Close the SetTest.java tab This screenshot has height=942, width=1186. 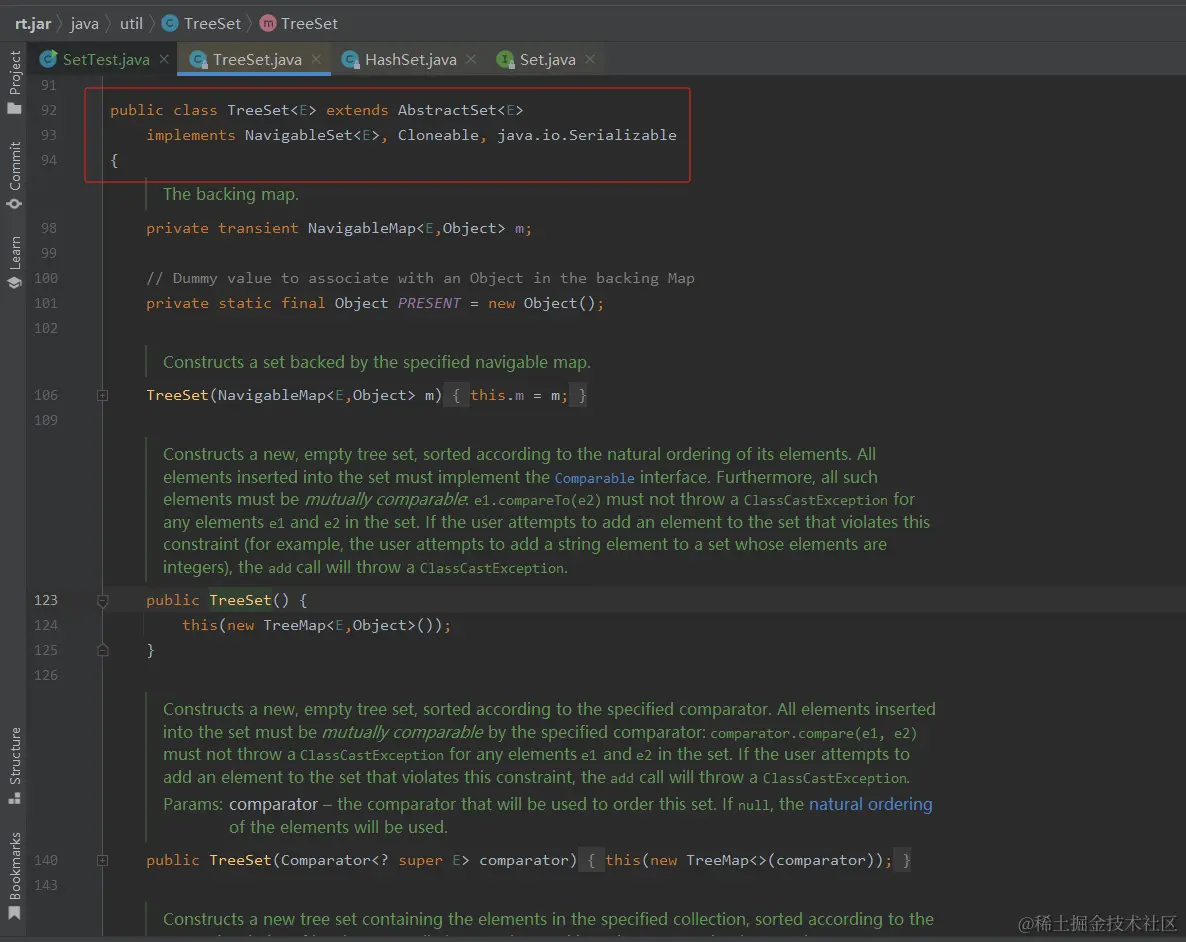click(x=164, y=58)
